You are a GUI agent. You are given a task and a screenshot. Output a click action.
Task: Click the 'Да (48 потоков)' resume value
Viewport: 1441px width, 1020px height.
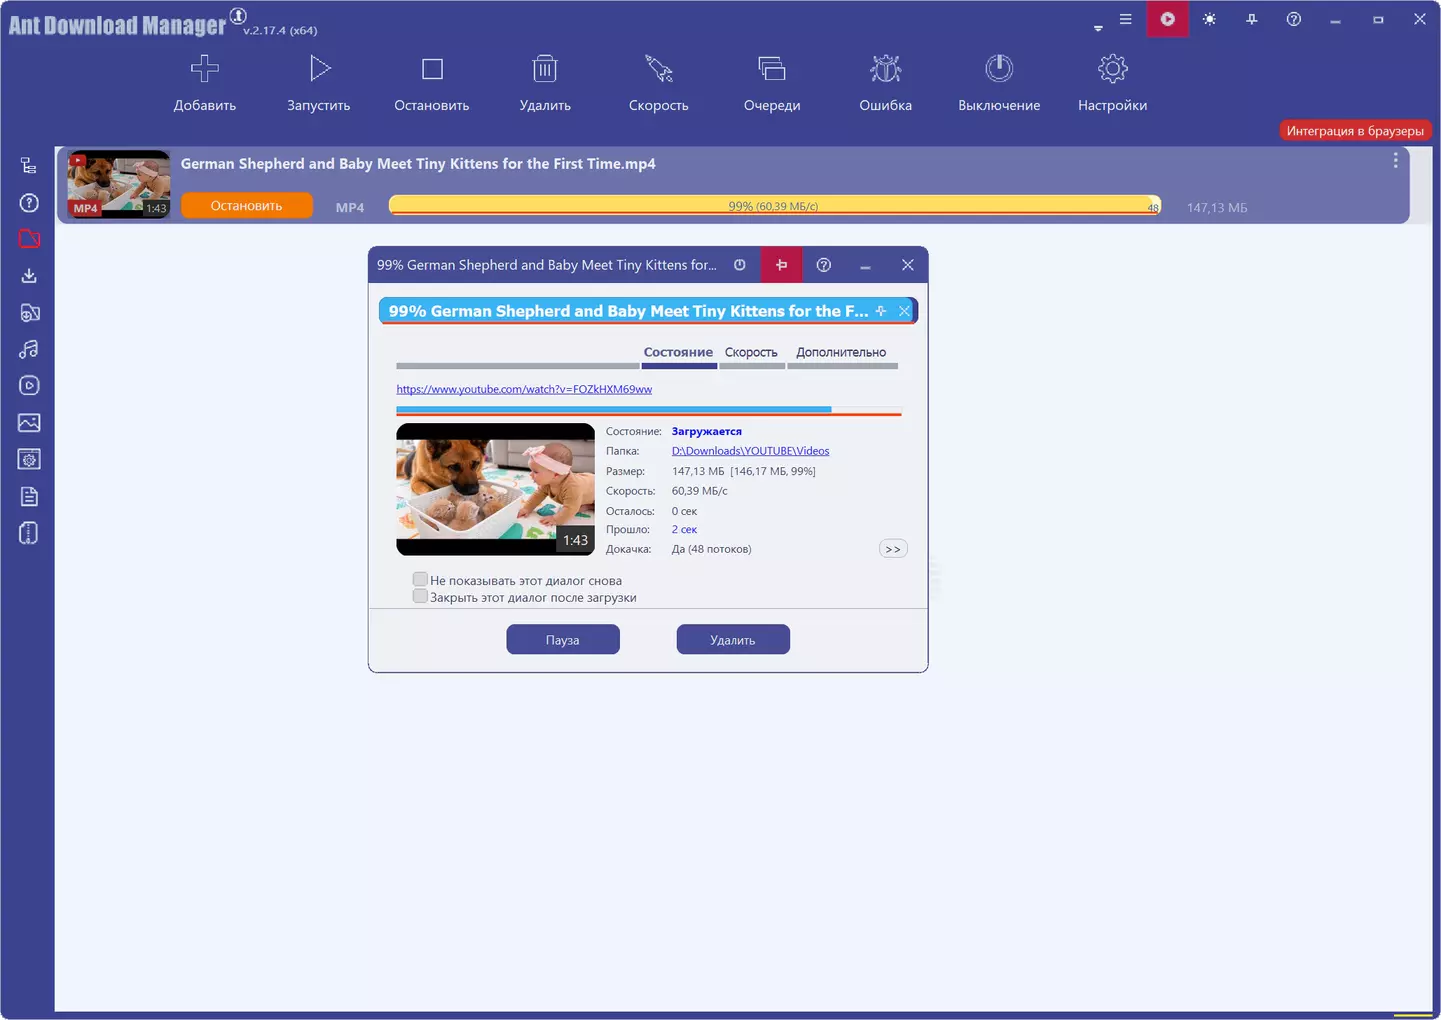coord(711,549)
